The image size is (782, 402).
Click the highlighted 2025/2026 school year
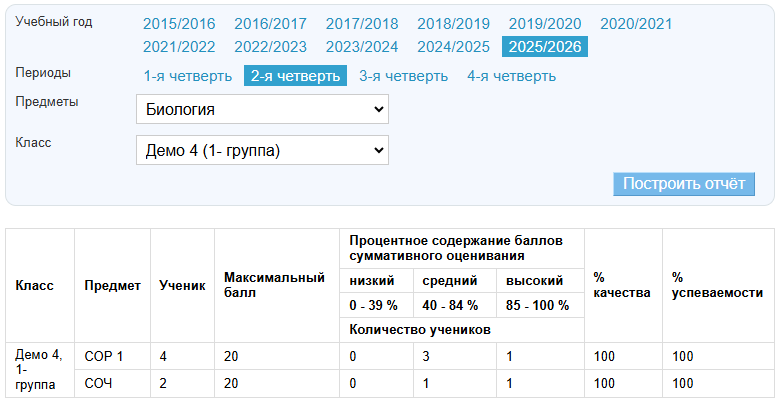pyautogui.click(x=545, y=46)
